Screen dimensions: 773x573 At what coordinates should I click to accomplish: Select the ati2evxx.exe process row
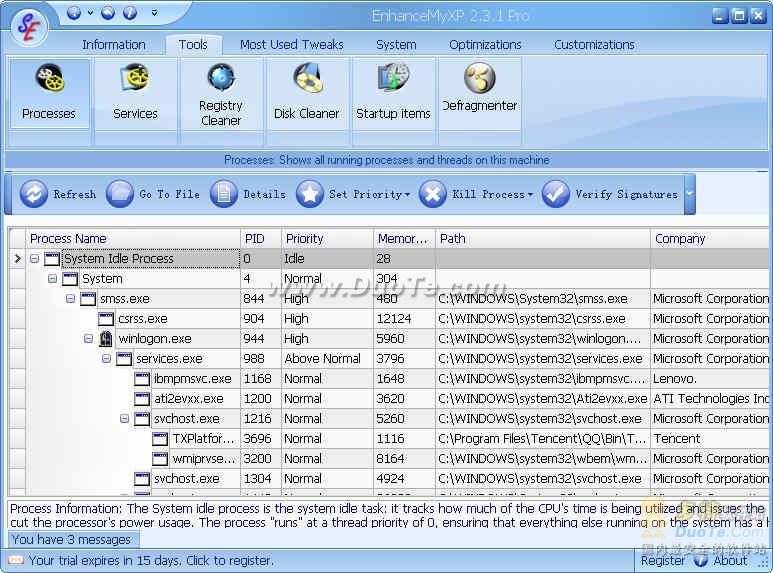[389, 398]
